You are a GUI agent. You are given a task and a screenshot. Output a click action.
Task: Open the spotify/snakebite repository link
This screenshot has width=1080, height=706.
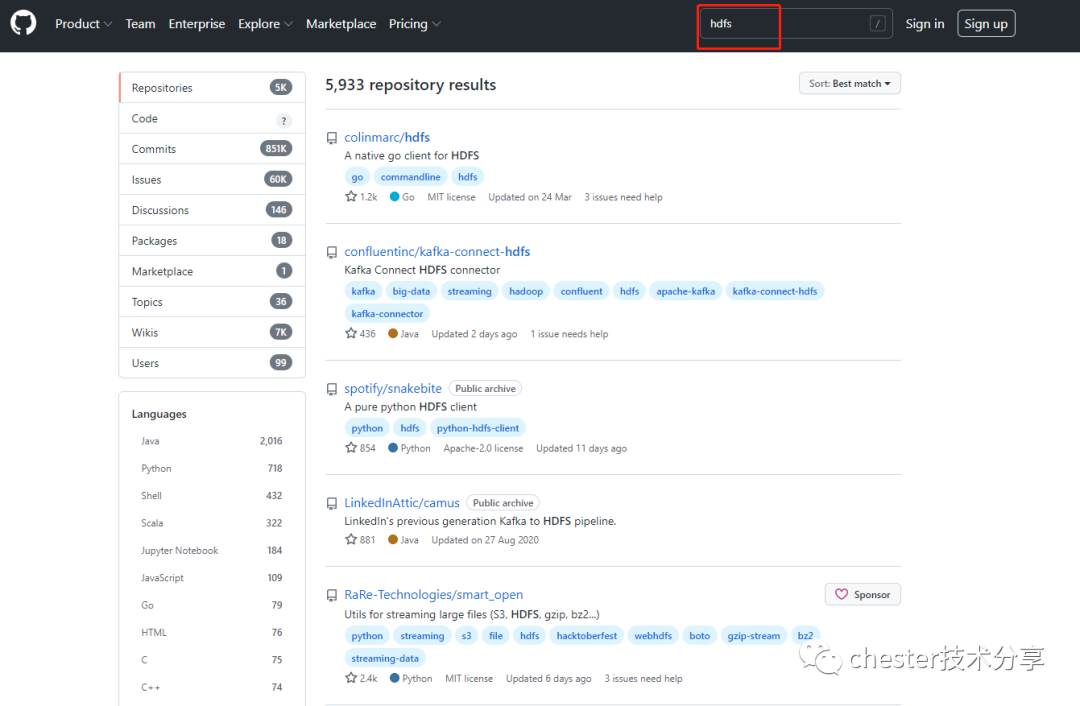(x=393, y=388)
